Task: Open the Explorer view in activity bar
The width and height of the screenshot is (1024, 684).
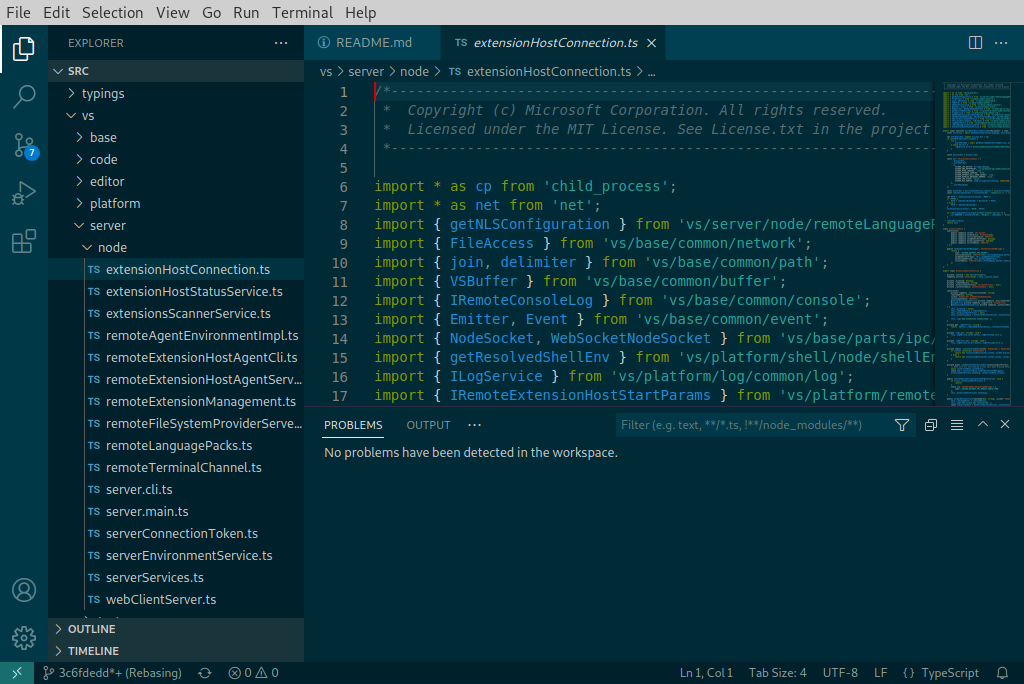Action: [x=24, y=49]
